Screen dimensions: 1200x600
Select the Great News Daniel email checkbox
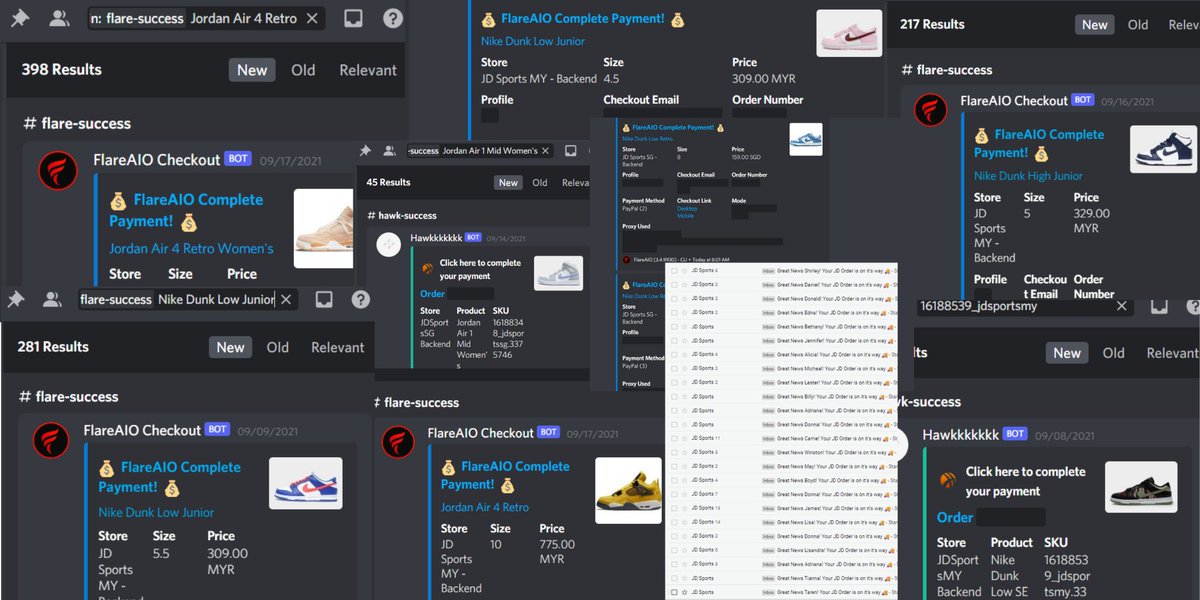674,284
